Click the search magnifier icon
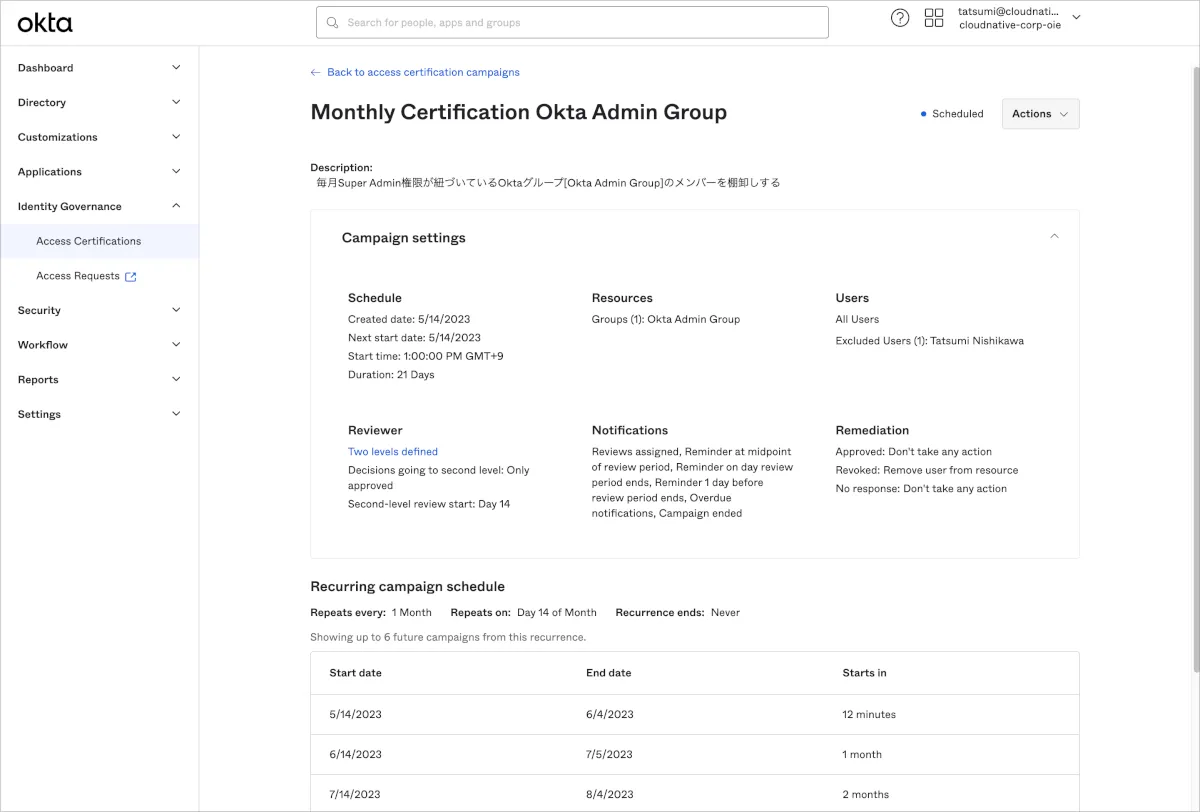 [333, 23]
